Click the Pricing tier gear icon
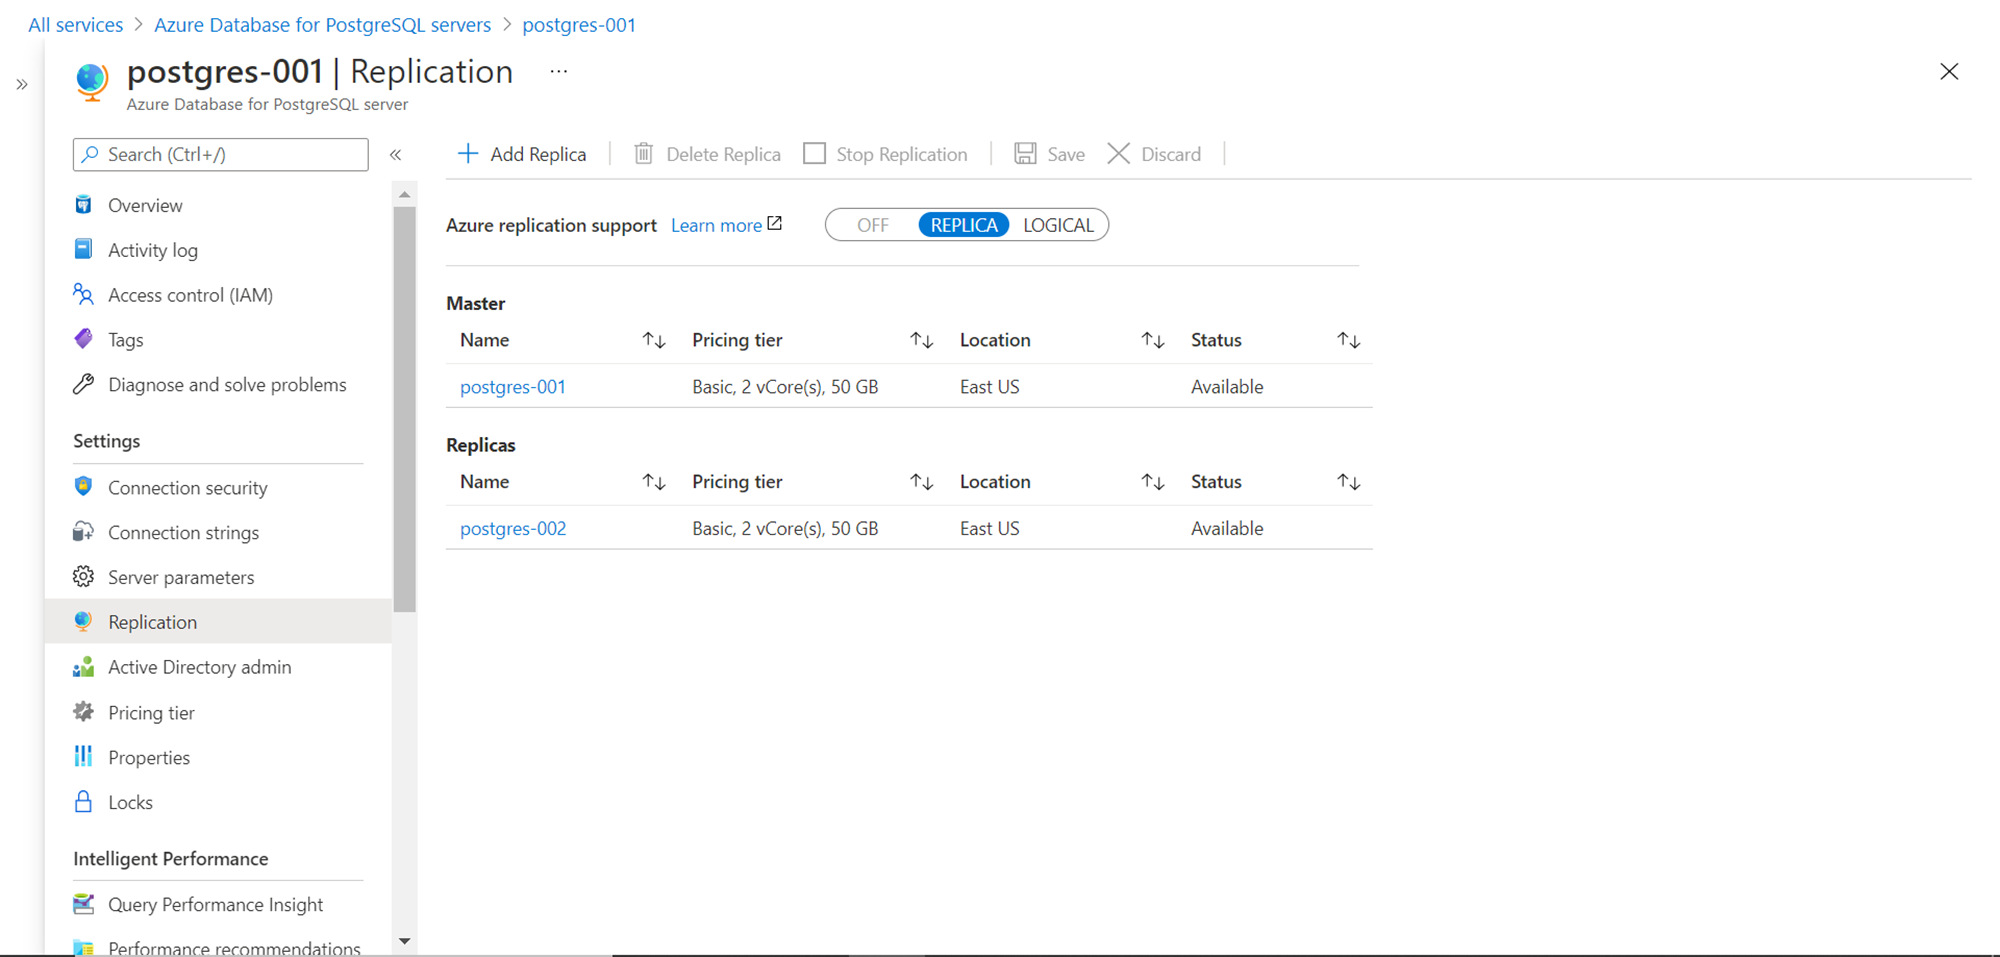This screenshot has height=957, width=2000. click(x=84, y=712)
